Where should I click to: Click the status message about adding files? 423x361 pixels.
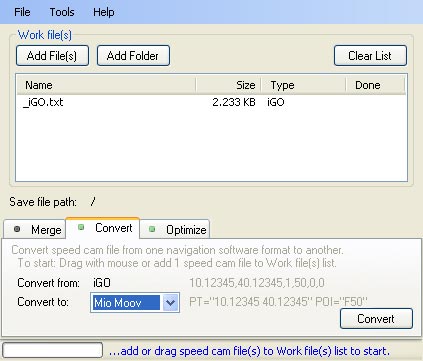pos(249,351)
